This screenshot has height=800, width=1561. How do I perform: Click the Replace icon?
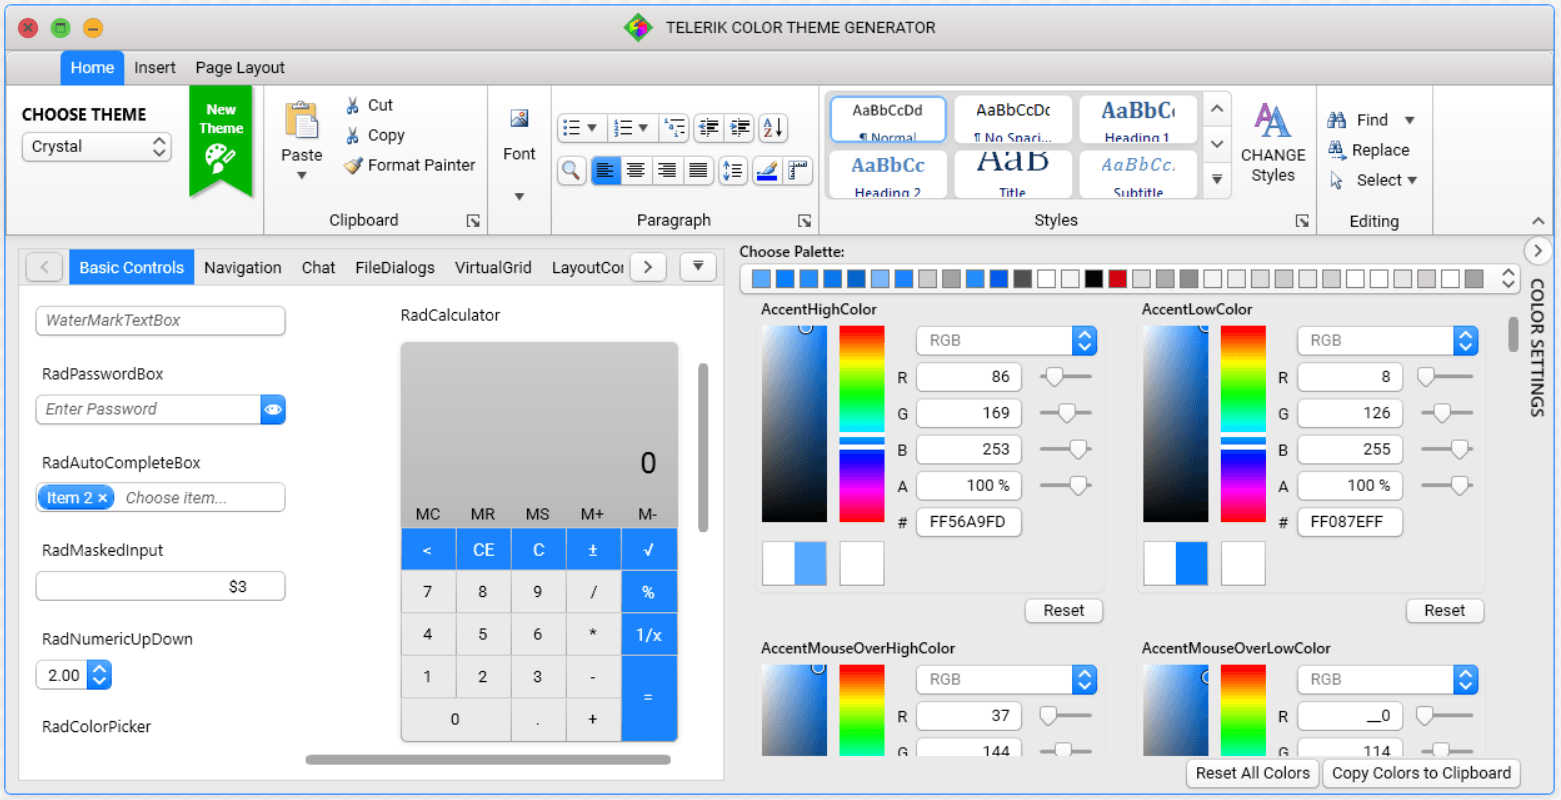click(1337, 150)
